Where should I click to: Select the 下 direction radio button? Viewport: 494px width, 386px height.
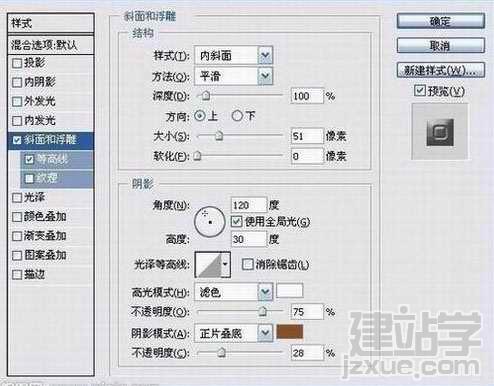[237, 116]
